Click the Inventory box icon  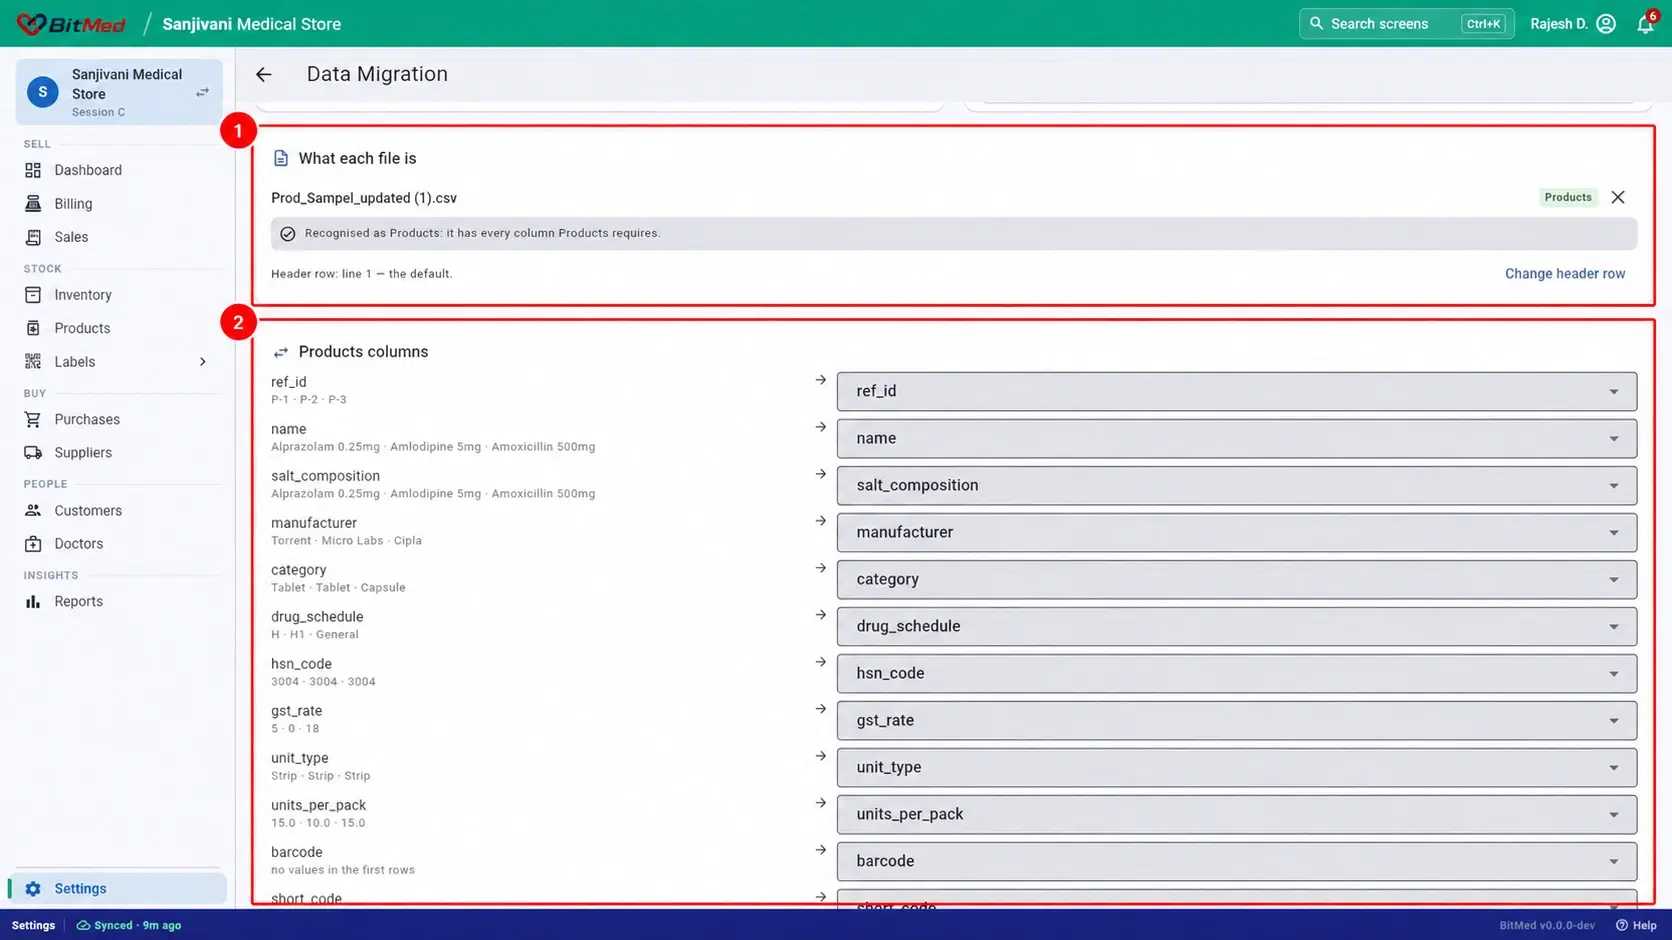(x=33, y=295)
